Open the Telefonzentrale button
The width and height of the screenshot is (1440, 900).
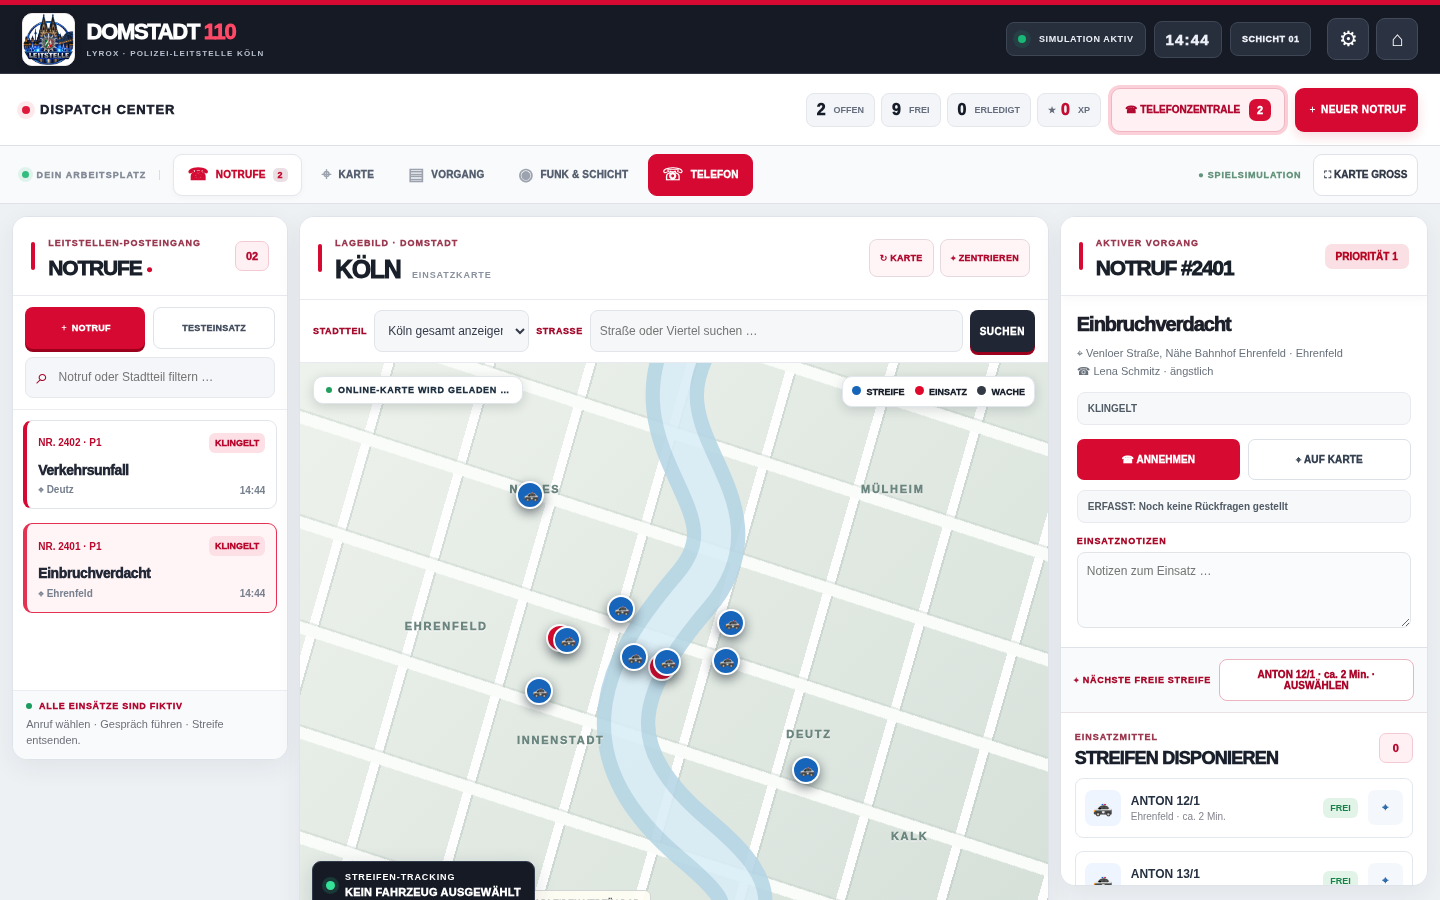click(x=1198, y=110)
